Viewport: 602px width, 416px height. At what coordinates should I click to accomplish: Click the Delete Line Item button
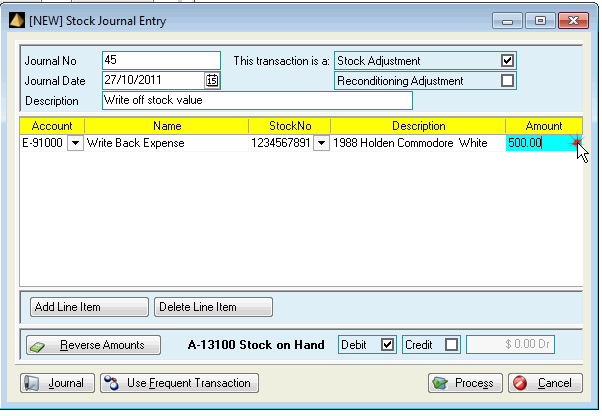click(213, 307)
